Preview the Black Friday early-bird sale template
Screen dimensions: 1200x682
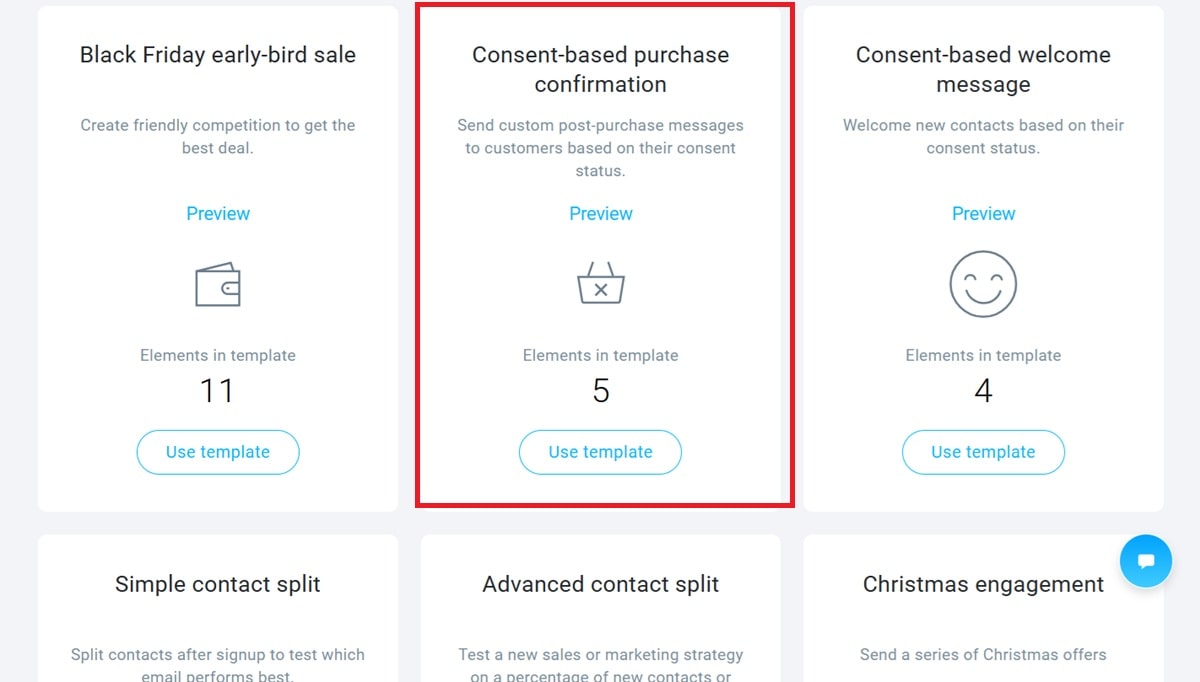[x=217, y=213]
